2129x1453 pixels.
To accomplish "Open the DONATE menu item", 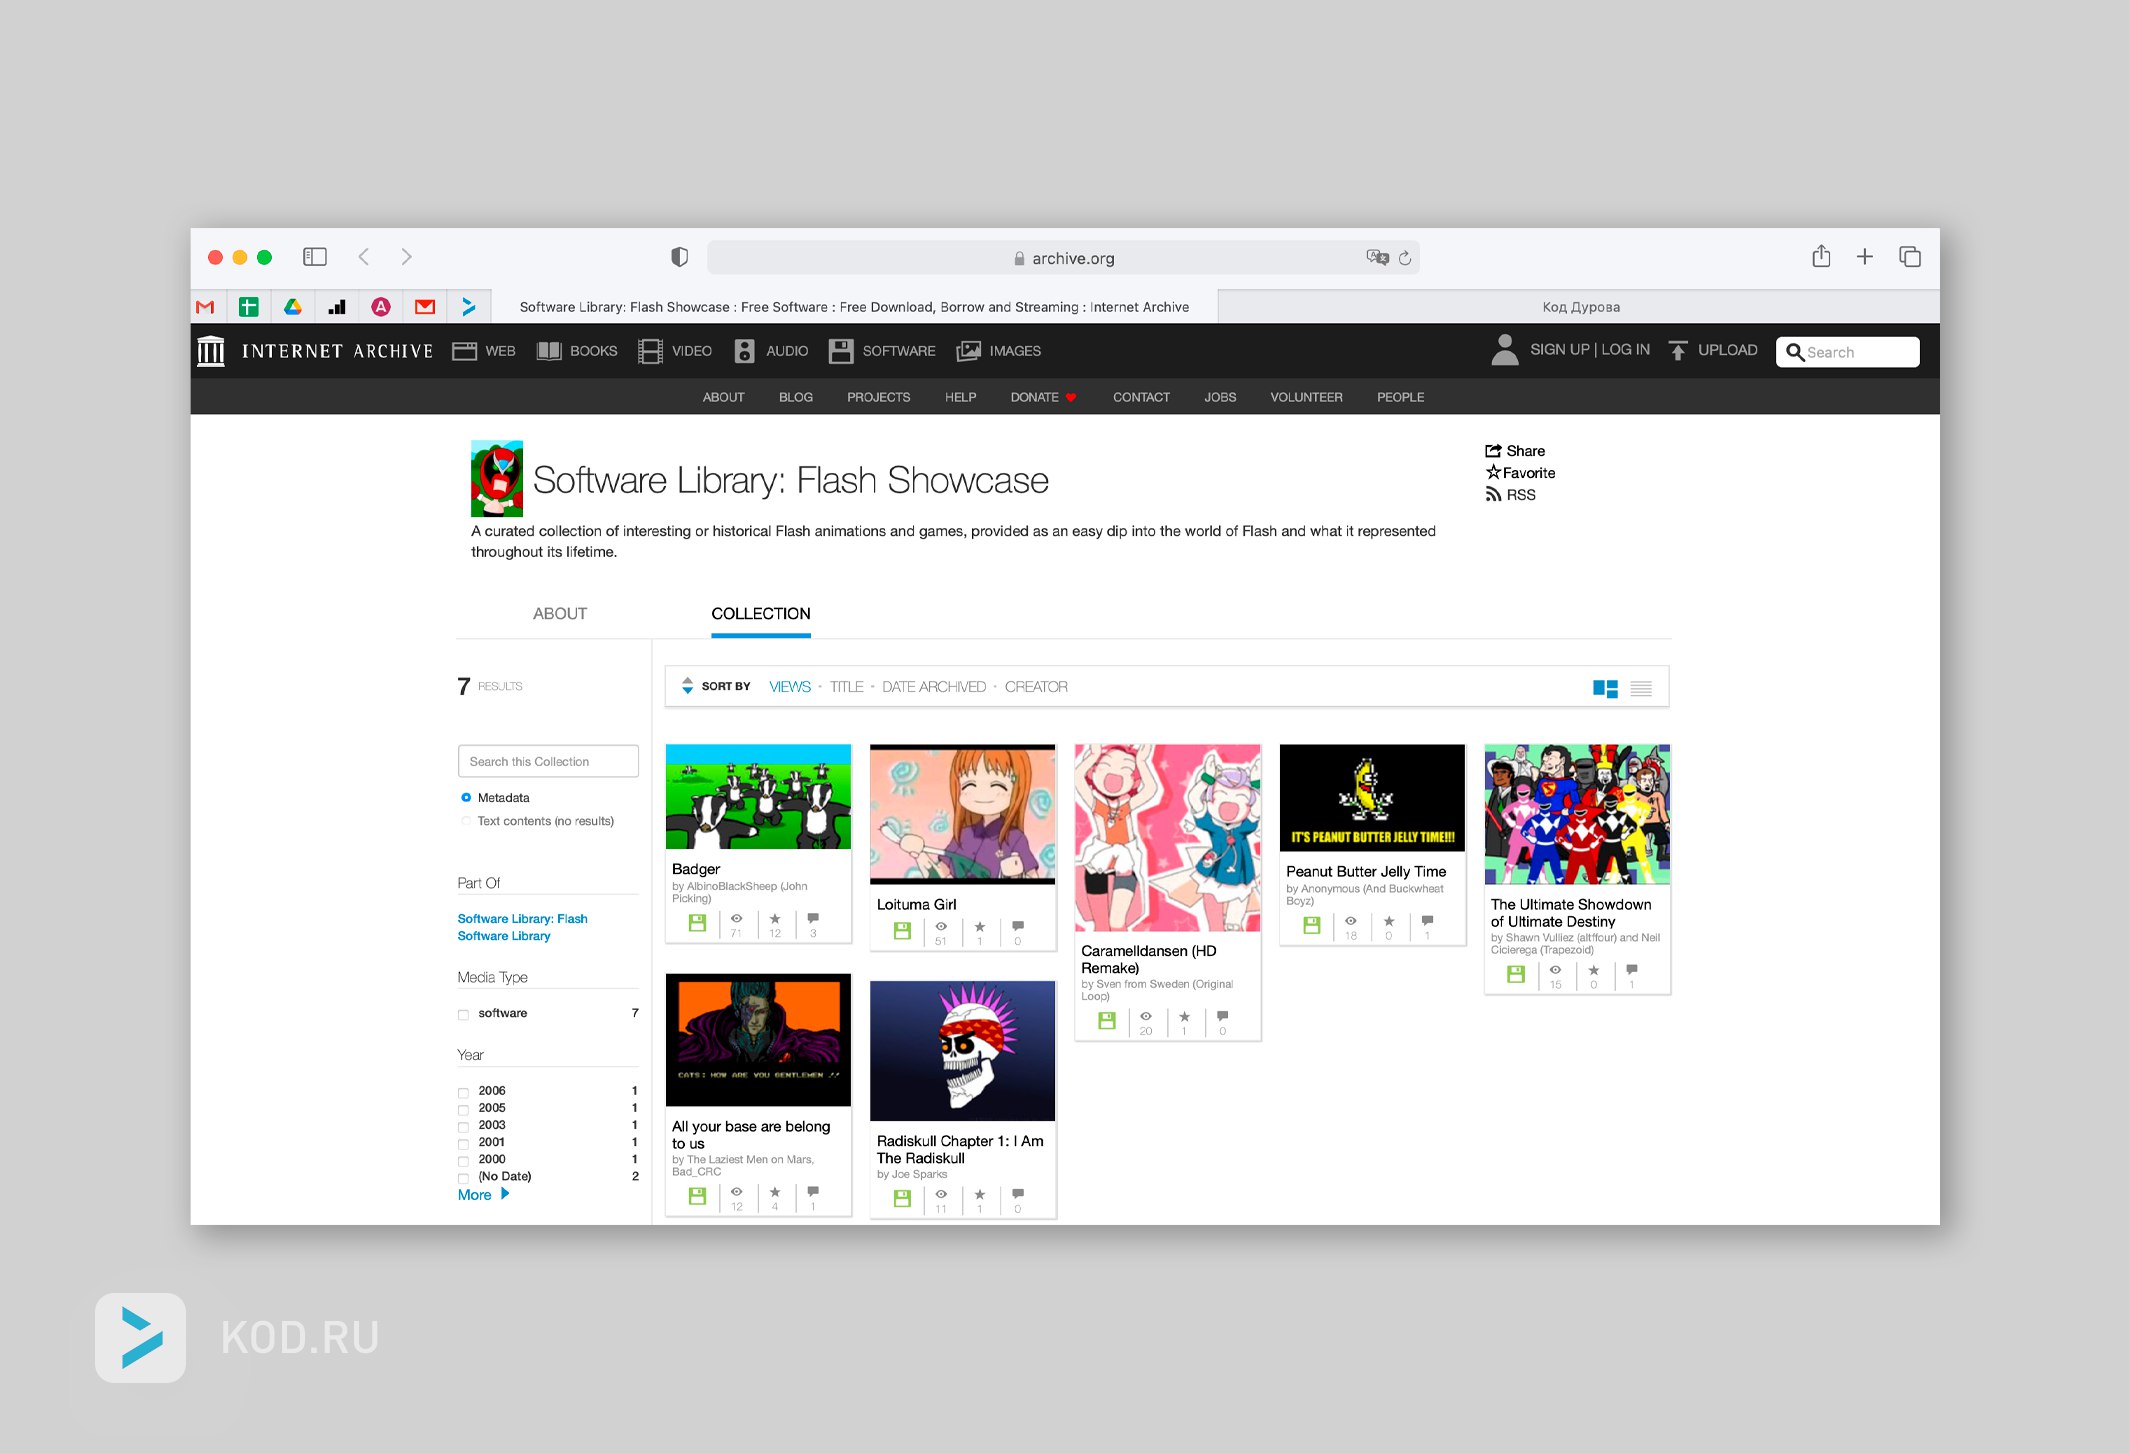I will 1043,397.
